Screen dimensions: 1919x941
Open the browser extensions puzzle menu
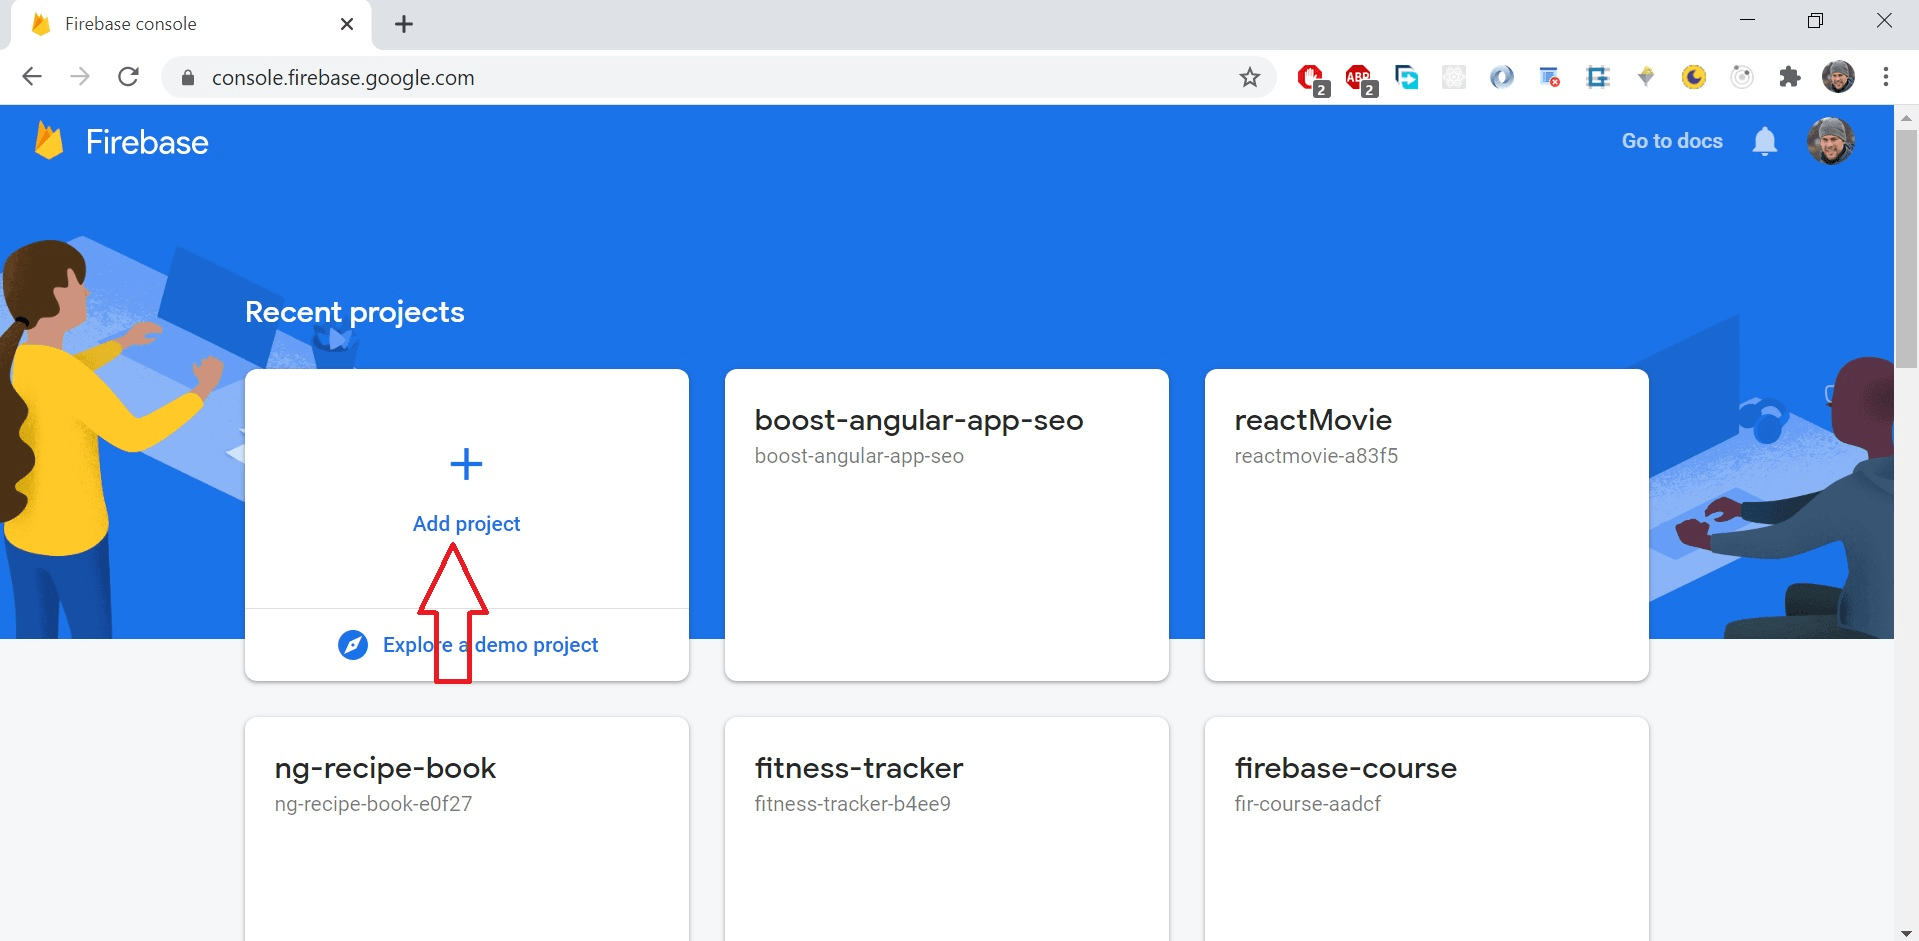(x=1789, y=77)
